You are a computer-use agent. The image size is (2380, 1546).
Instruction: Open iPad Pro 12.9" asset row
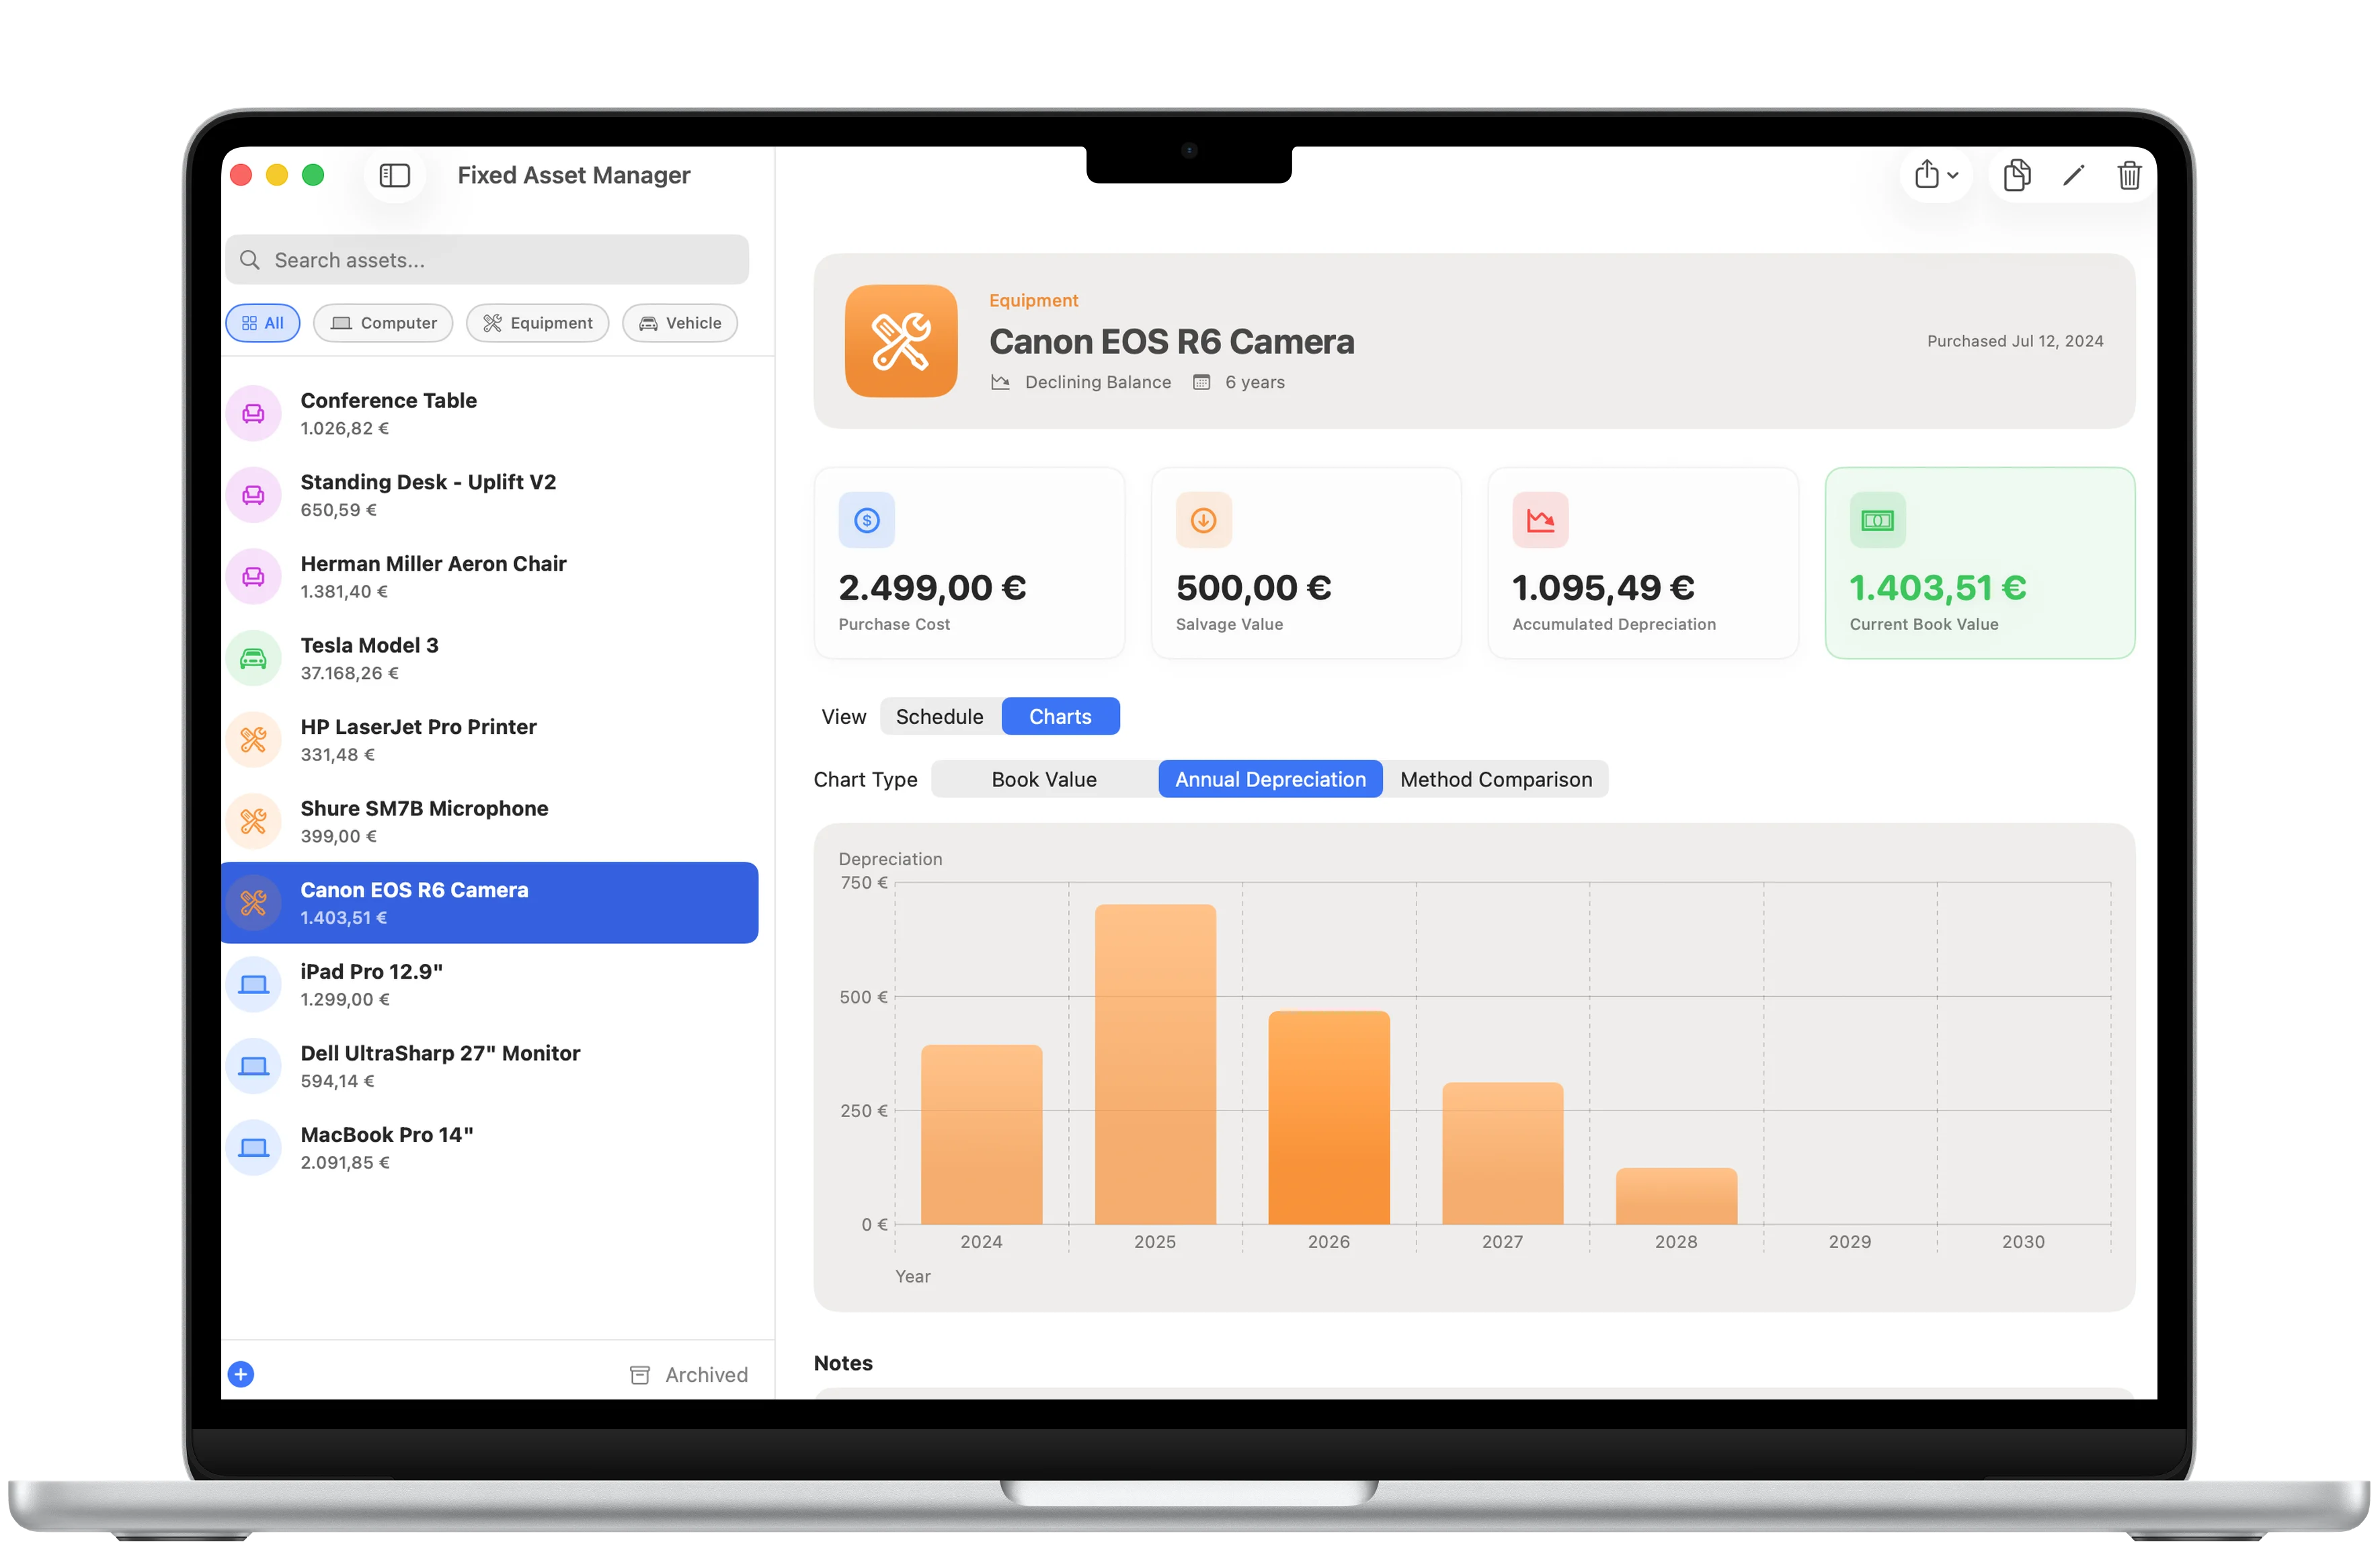[x=490, y=985]
